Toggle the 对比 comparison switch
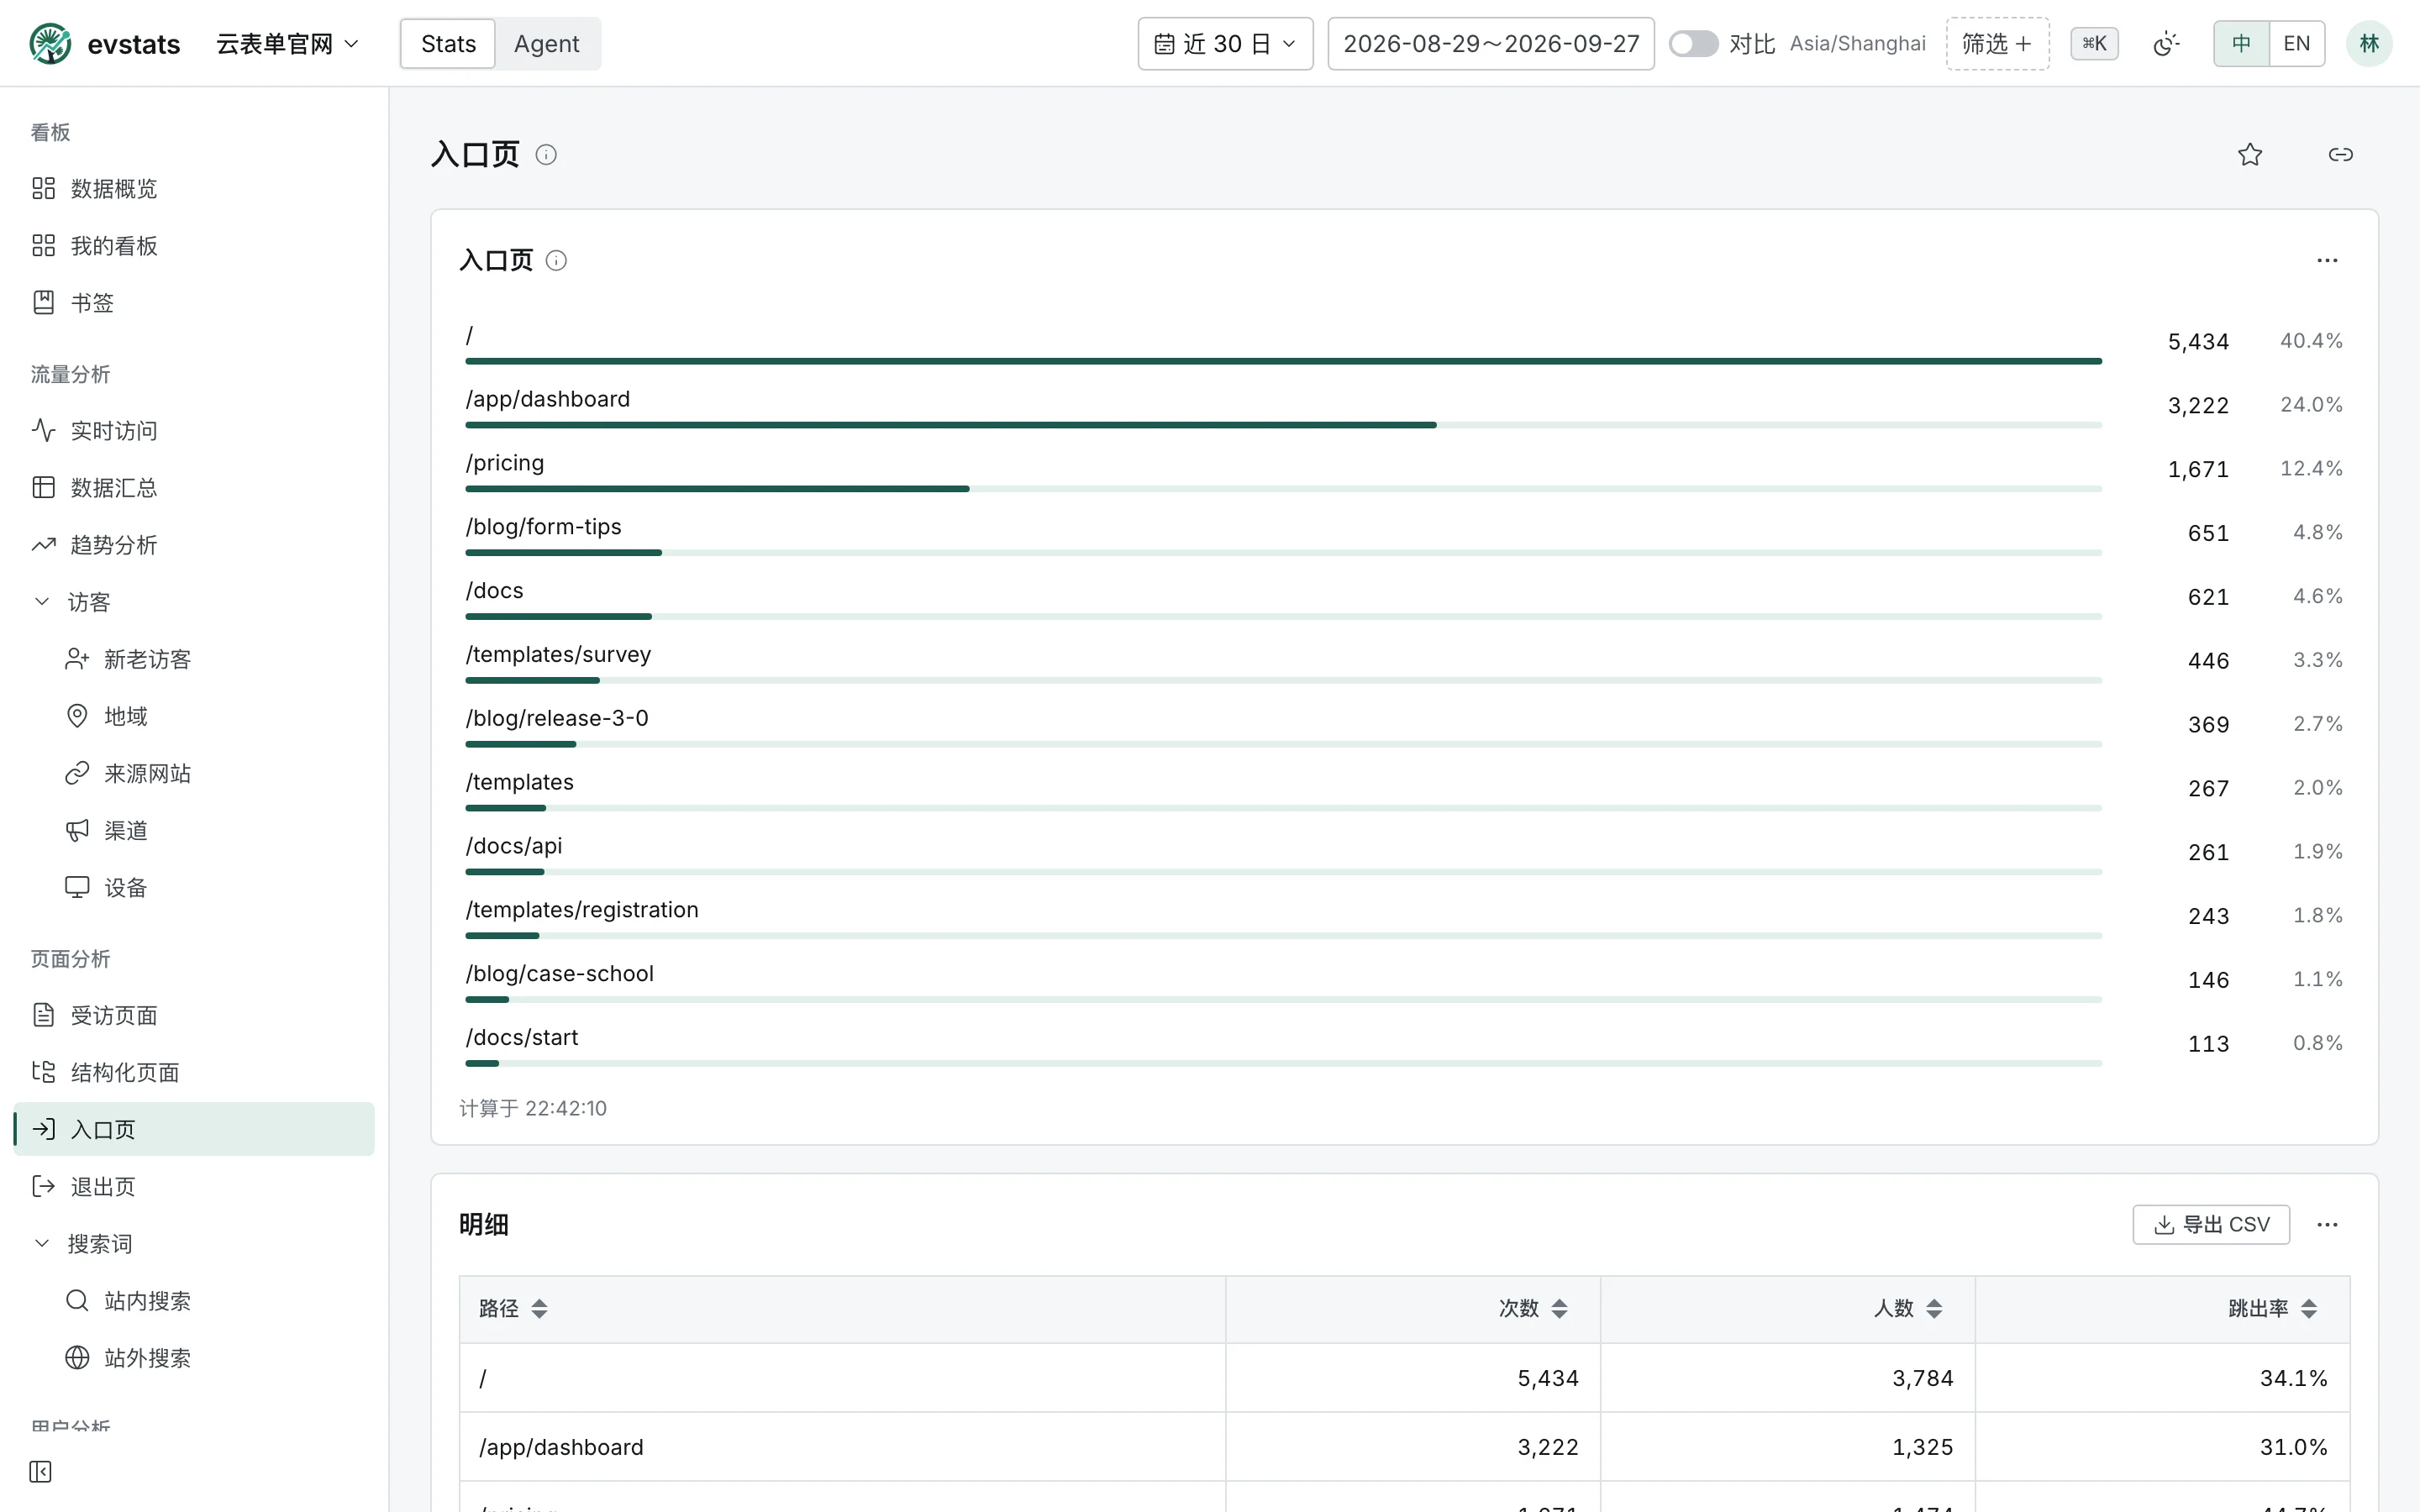 [1693, 44]
